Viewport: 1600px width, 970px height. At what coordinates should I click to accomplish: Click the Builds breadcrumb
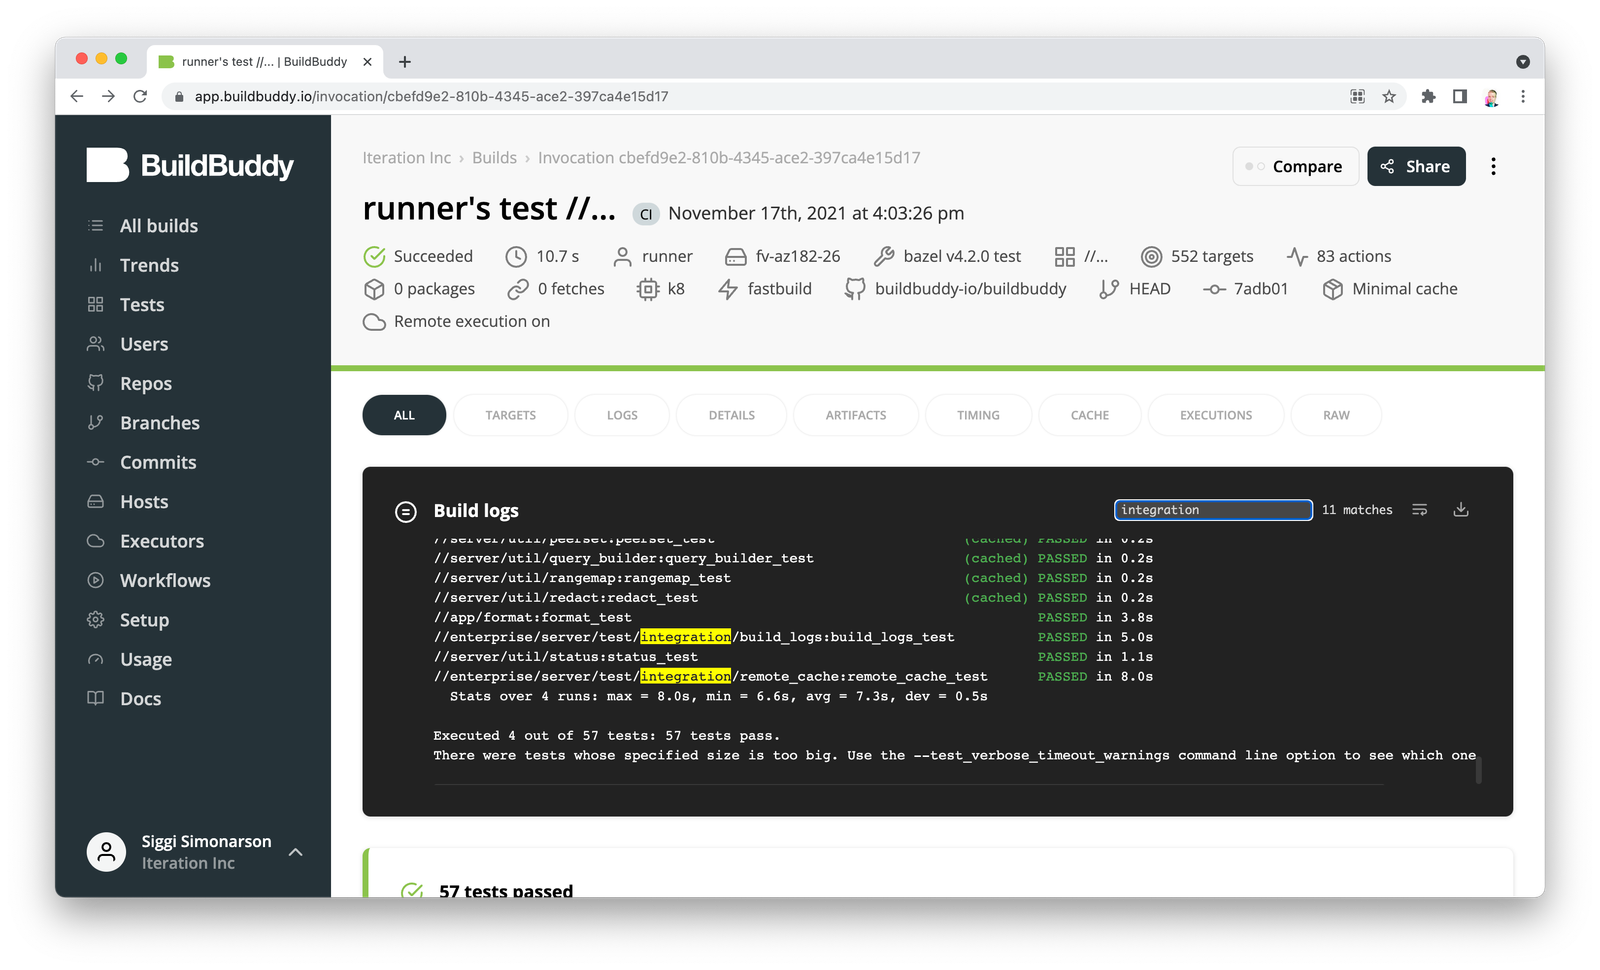pos(494,158)
